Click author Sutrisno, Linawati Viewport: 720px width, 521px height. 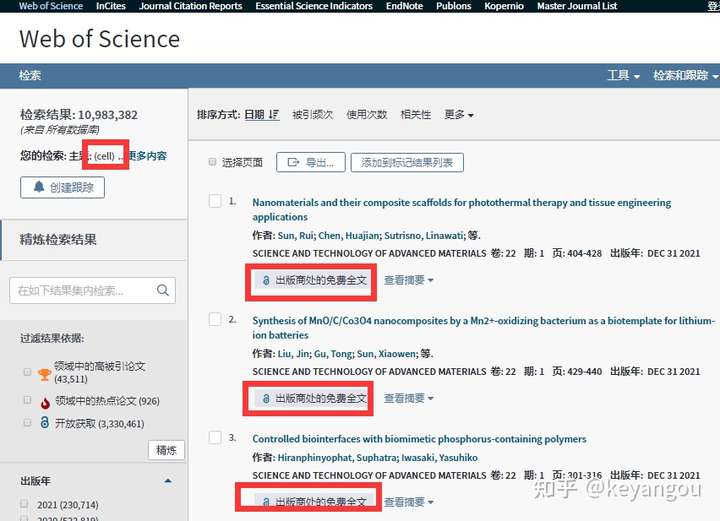424,235
